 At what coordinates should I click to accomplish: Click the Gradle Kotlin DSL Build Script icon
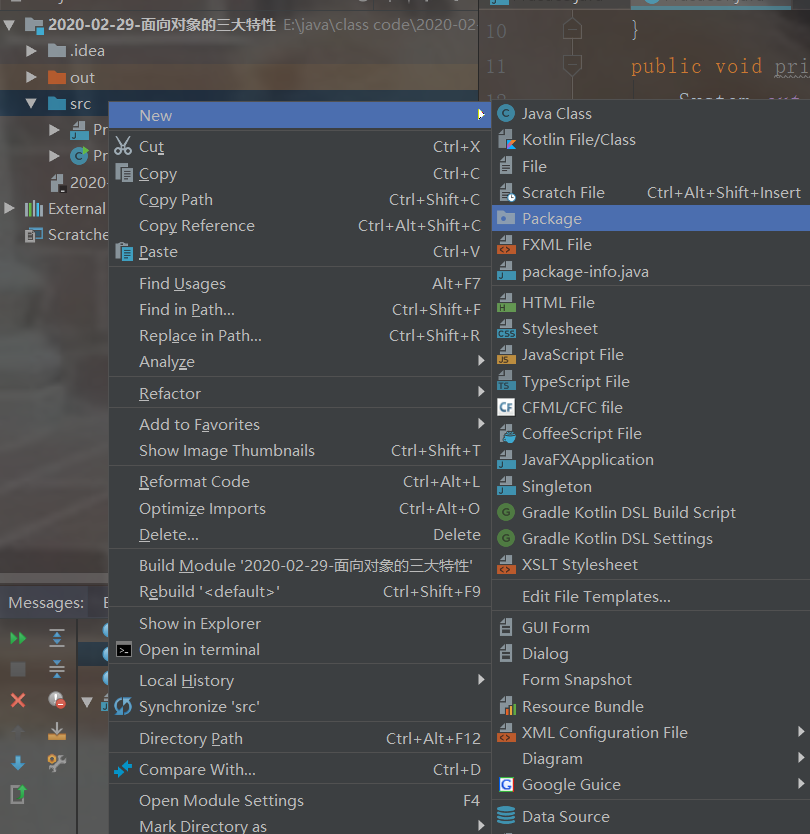coord(506,512)
